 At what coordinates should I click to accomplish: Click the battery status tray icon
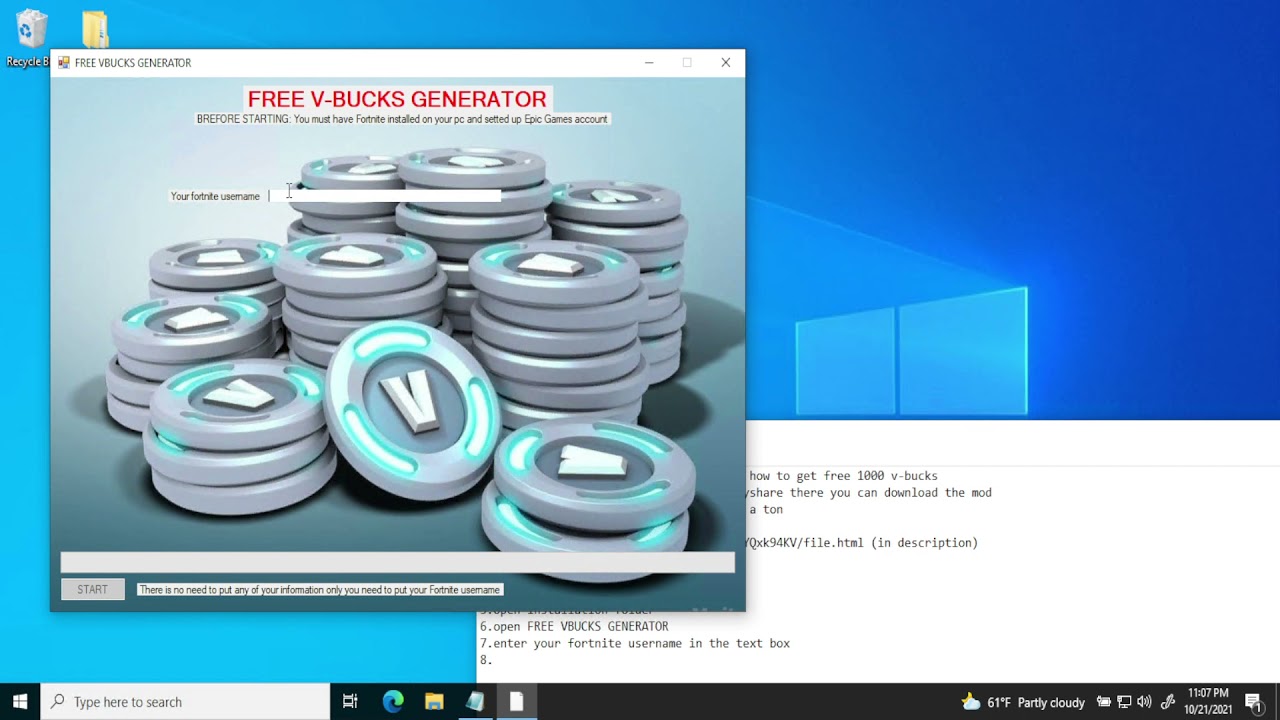pyautogui.click(x=1104, y=702)
